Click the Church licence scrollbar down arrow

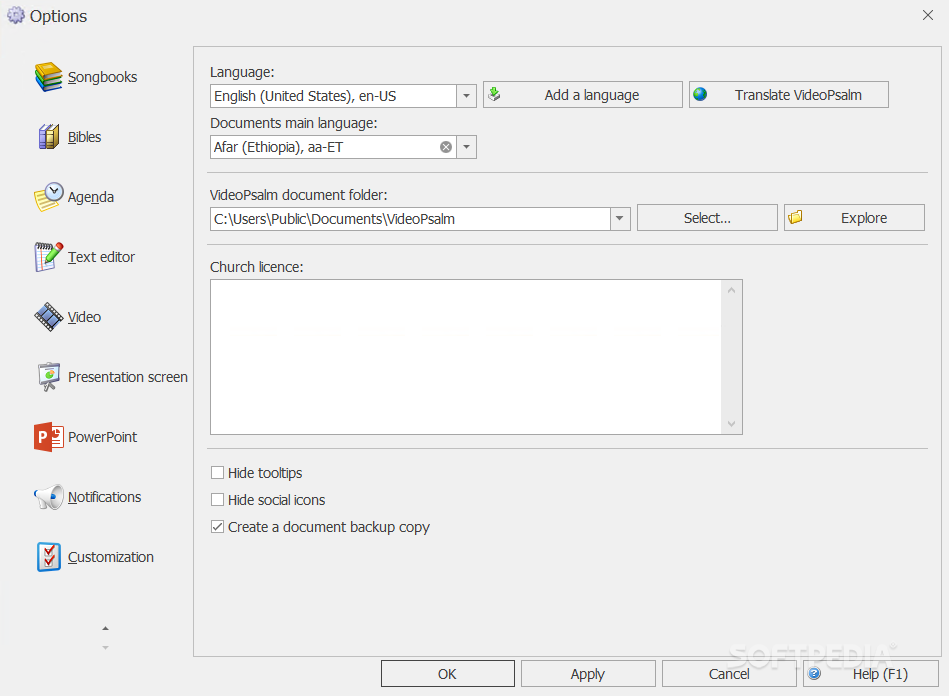(732, 424)
